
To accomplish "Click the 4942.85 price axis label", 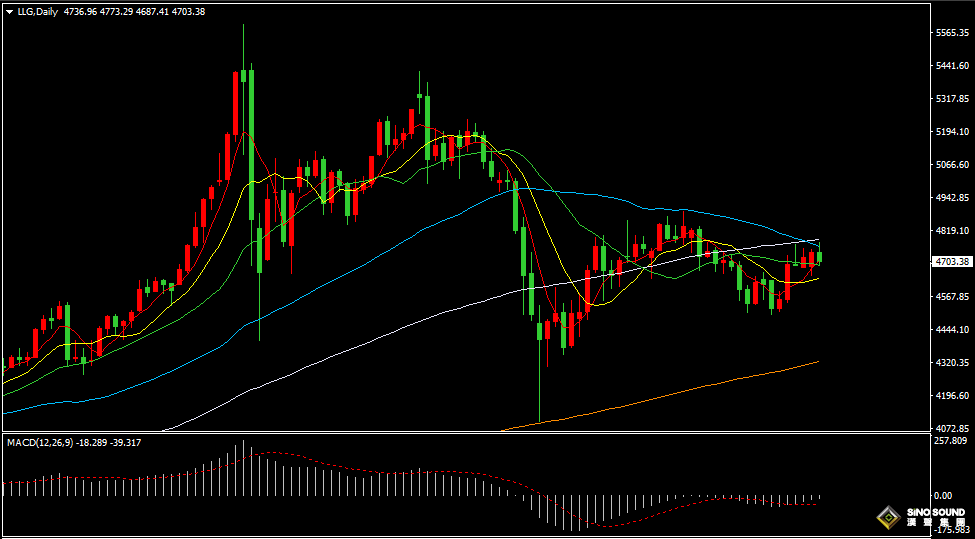I will coord(953,198).
